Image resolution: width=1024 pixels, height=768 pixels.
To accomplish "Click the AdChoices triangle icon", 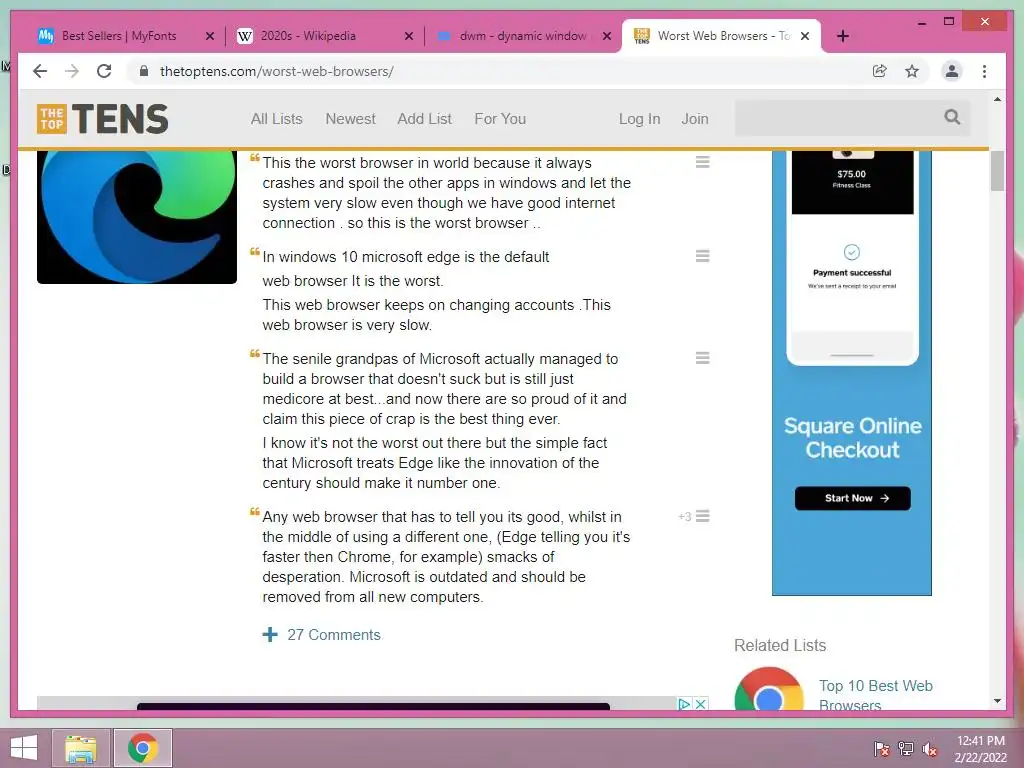I will pyautogui.click(x=684, y=704).
